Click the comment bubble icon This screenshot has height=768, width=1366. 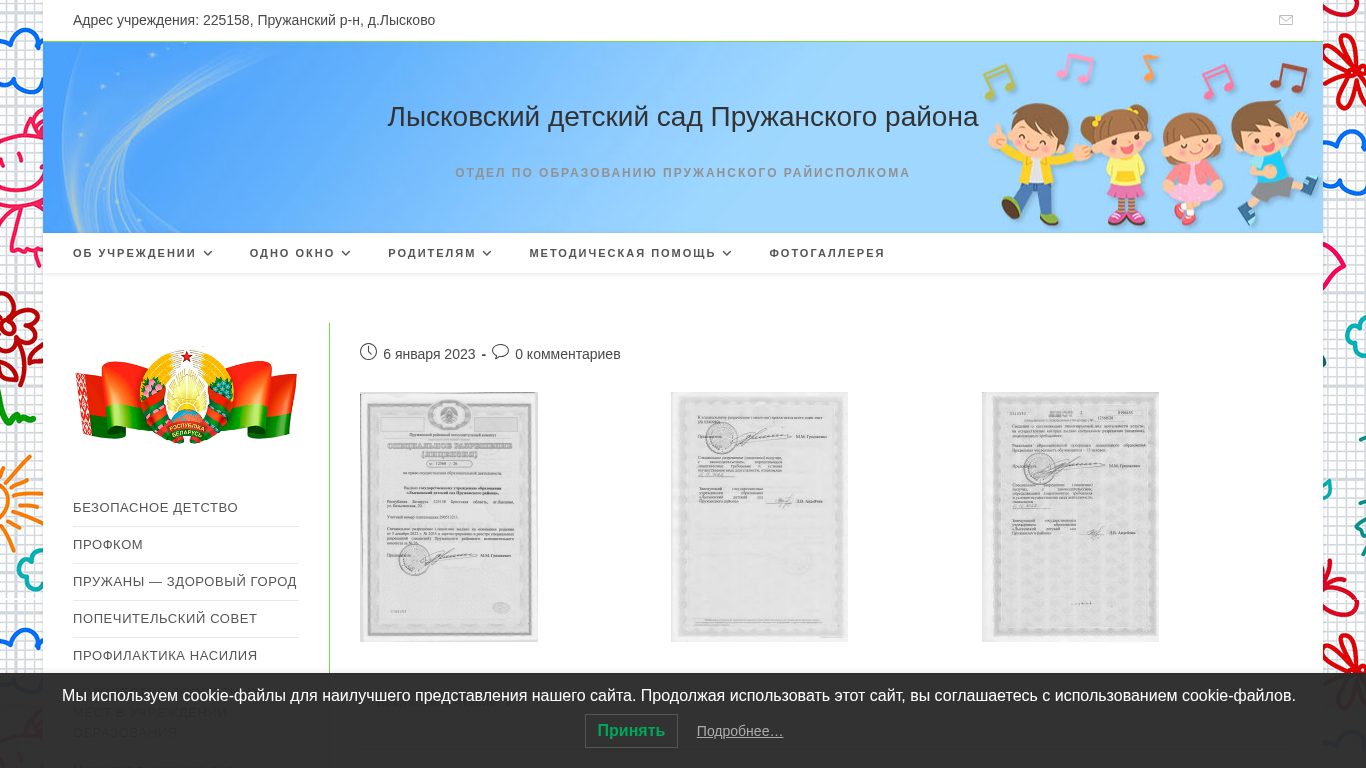(500, 352)
